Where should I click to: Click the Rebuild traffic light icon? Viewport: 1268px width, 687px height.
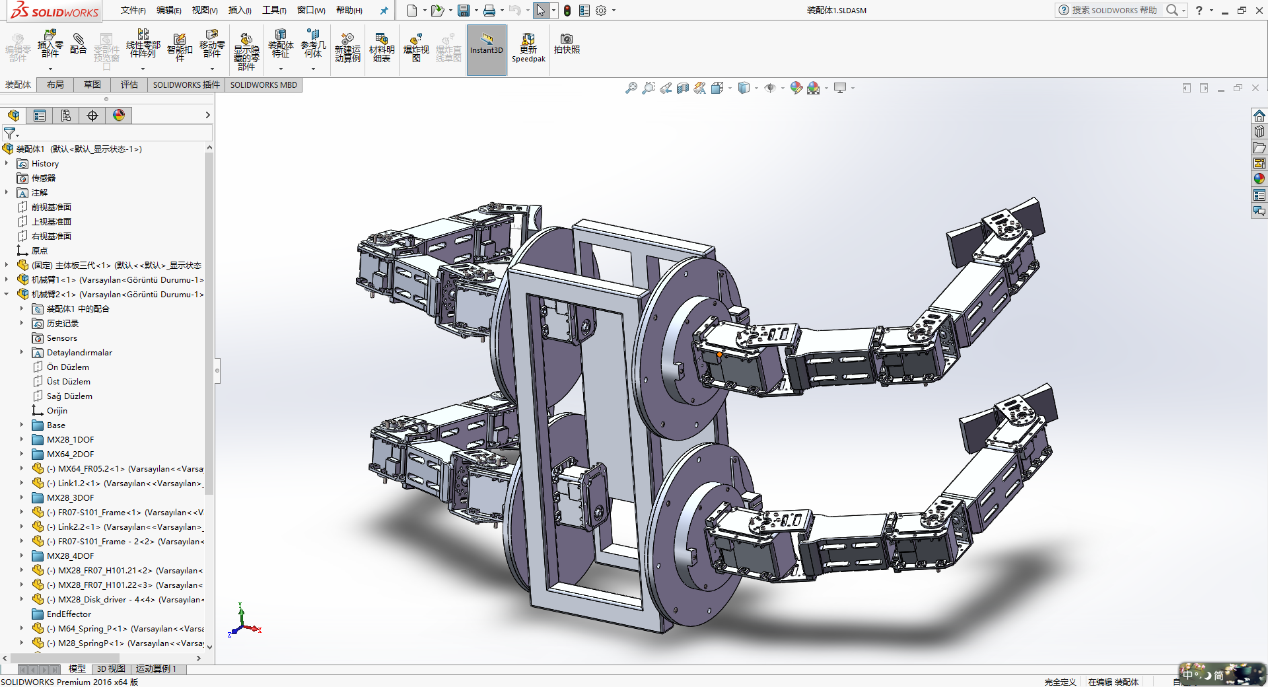coord(567,10)
